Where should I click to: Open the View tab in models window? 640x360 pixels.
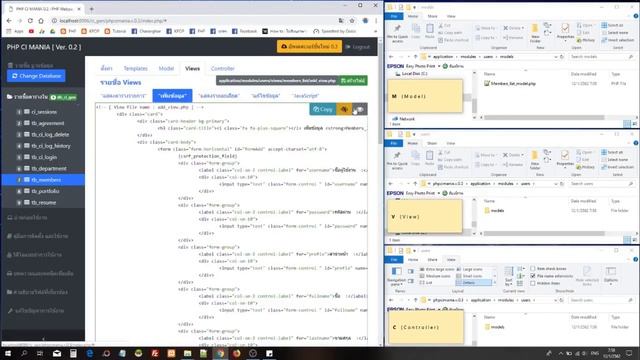pyautogui.click(x=451, y=16)
